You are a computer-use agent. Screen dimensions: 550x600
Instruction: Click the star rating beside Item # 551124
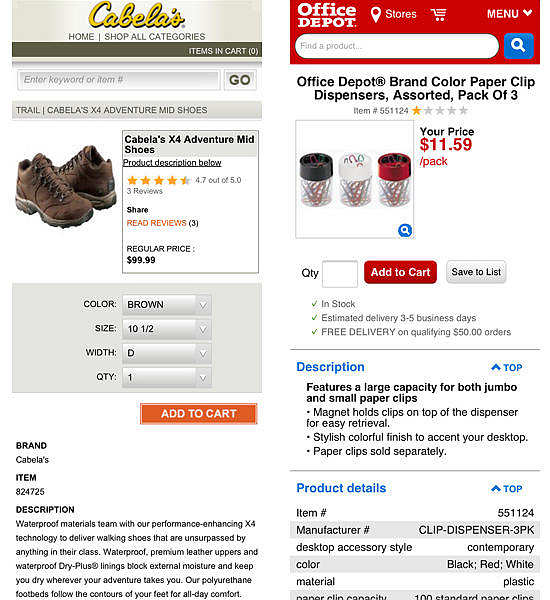coord(440,111)
